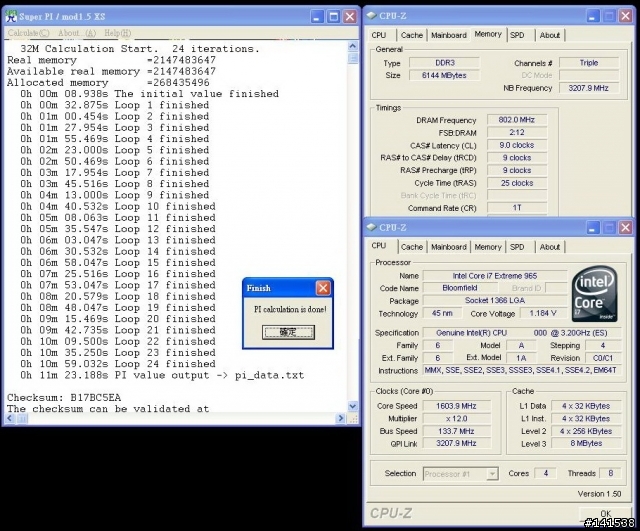Click the FSB:DRAM 2:12 field
640x531 pixels.
pyautogui.click(x=517, y=133)
